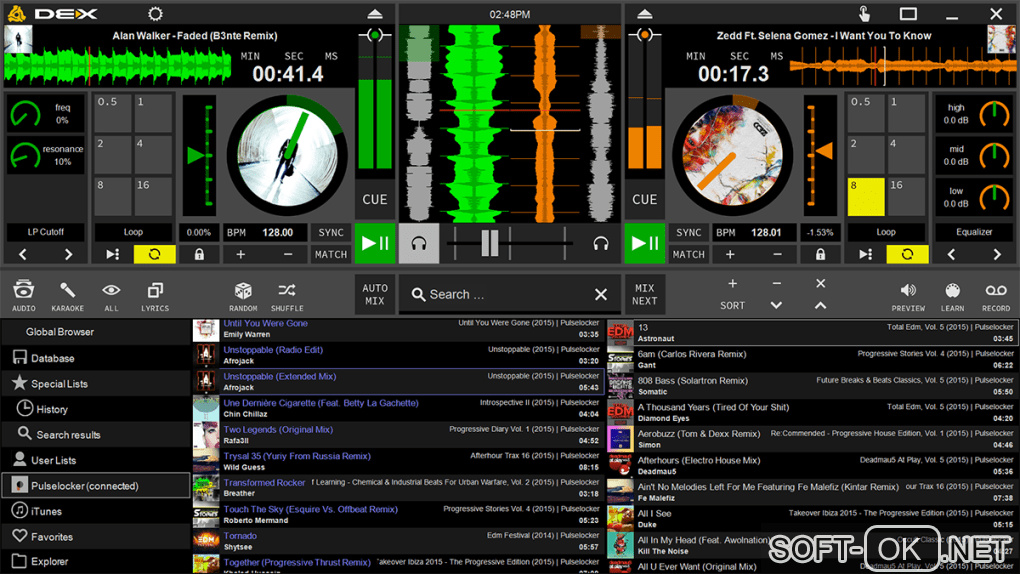Toggle ALL files eye icon

[111, 295]
